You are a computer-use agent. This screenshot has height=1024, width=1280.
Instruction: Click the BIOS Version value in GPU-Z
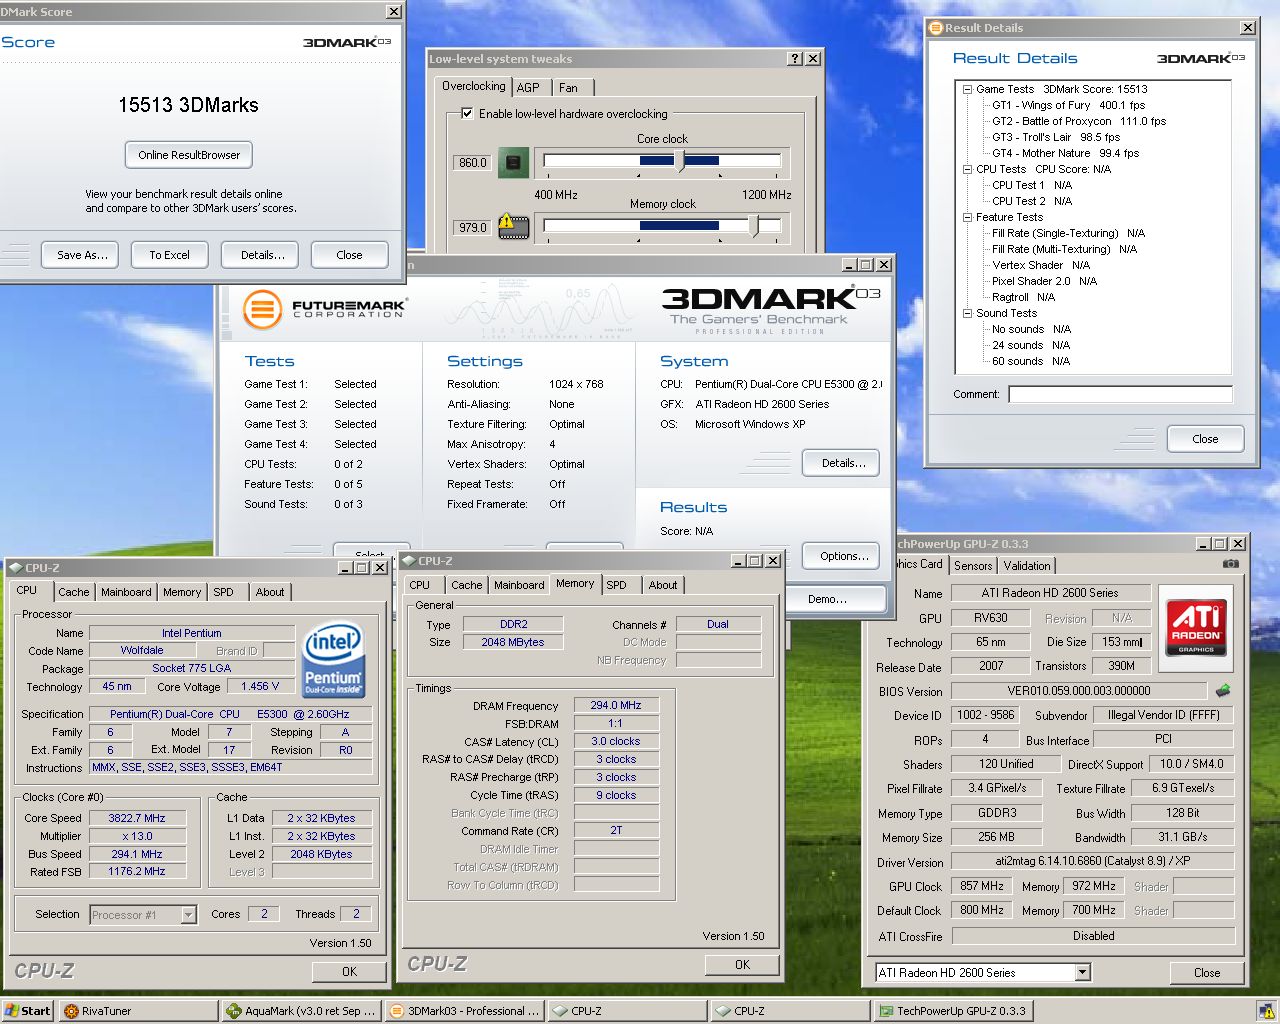point(1078,691)
